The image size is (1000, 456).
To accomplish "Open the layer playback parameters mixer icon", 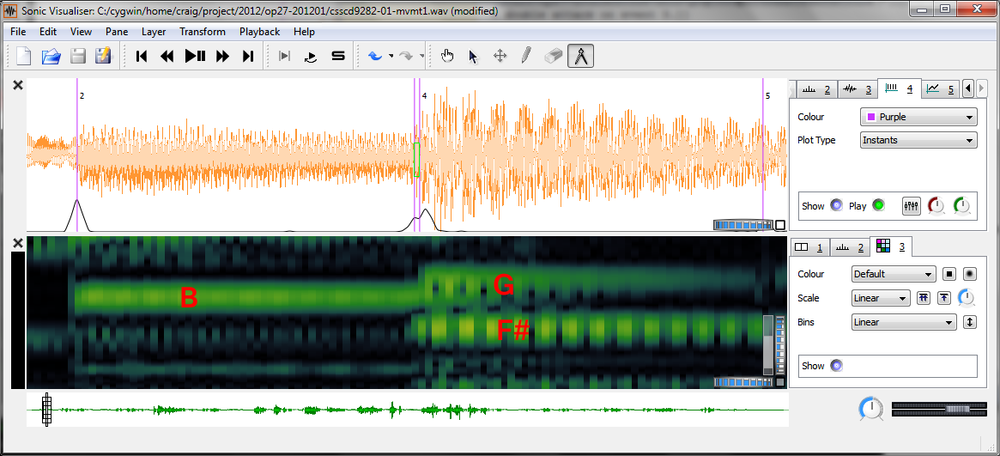I will 911,206.
